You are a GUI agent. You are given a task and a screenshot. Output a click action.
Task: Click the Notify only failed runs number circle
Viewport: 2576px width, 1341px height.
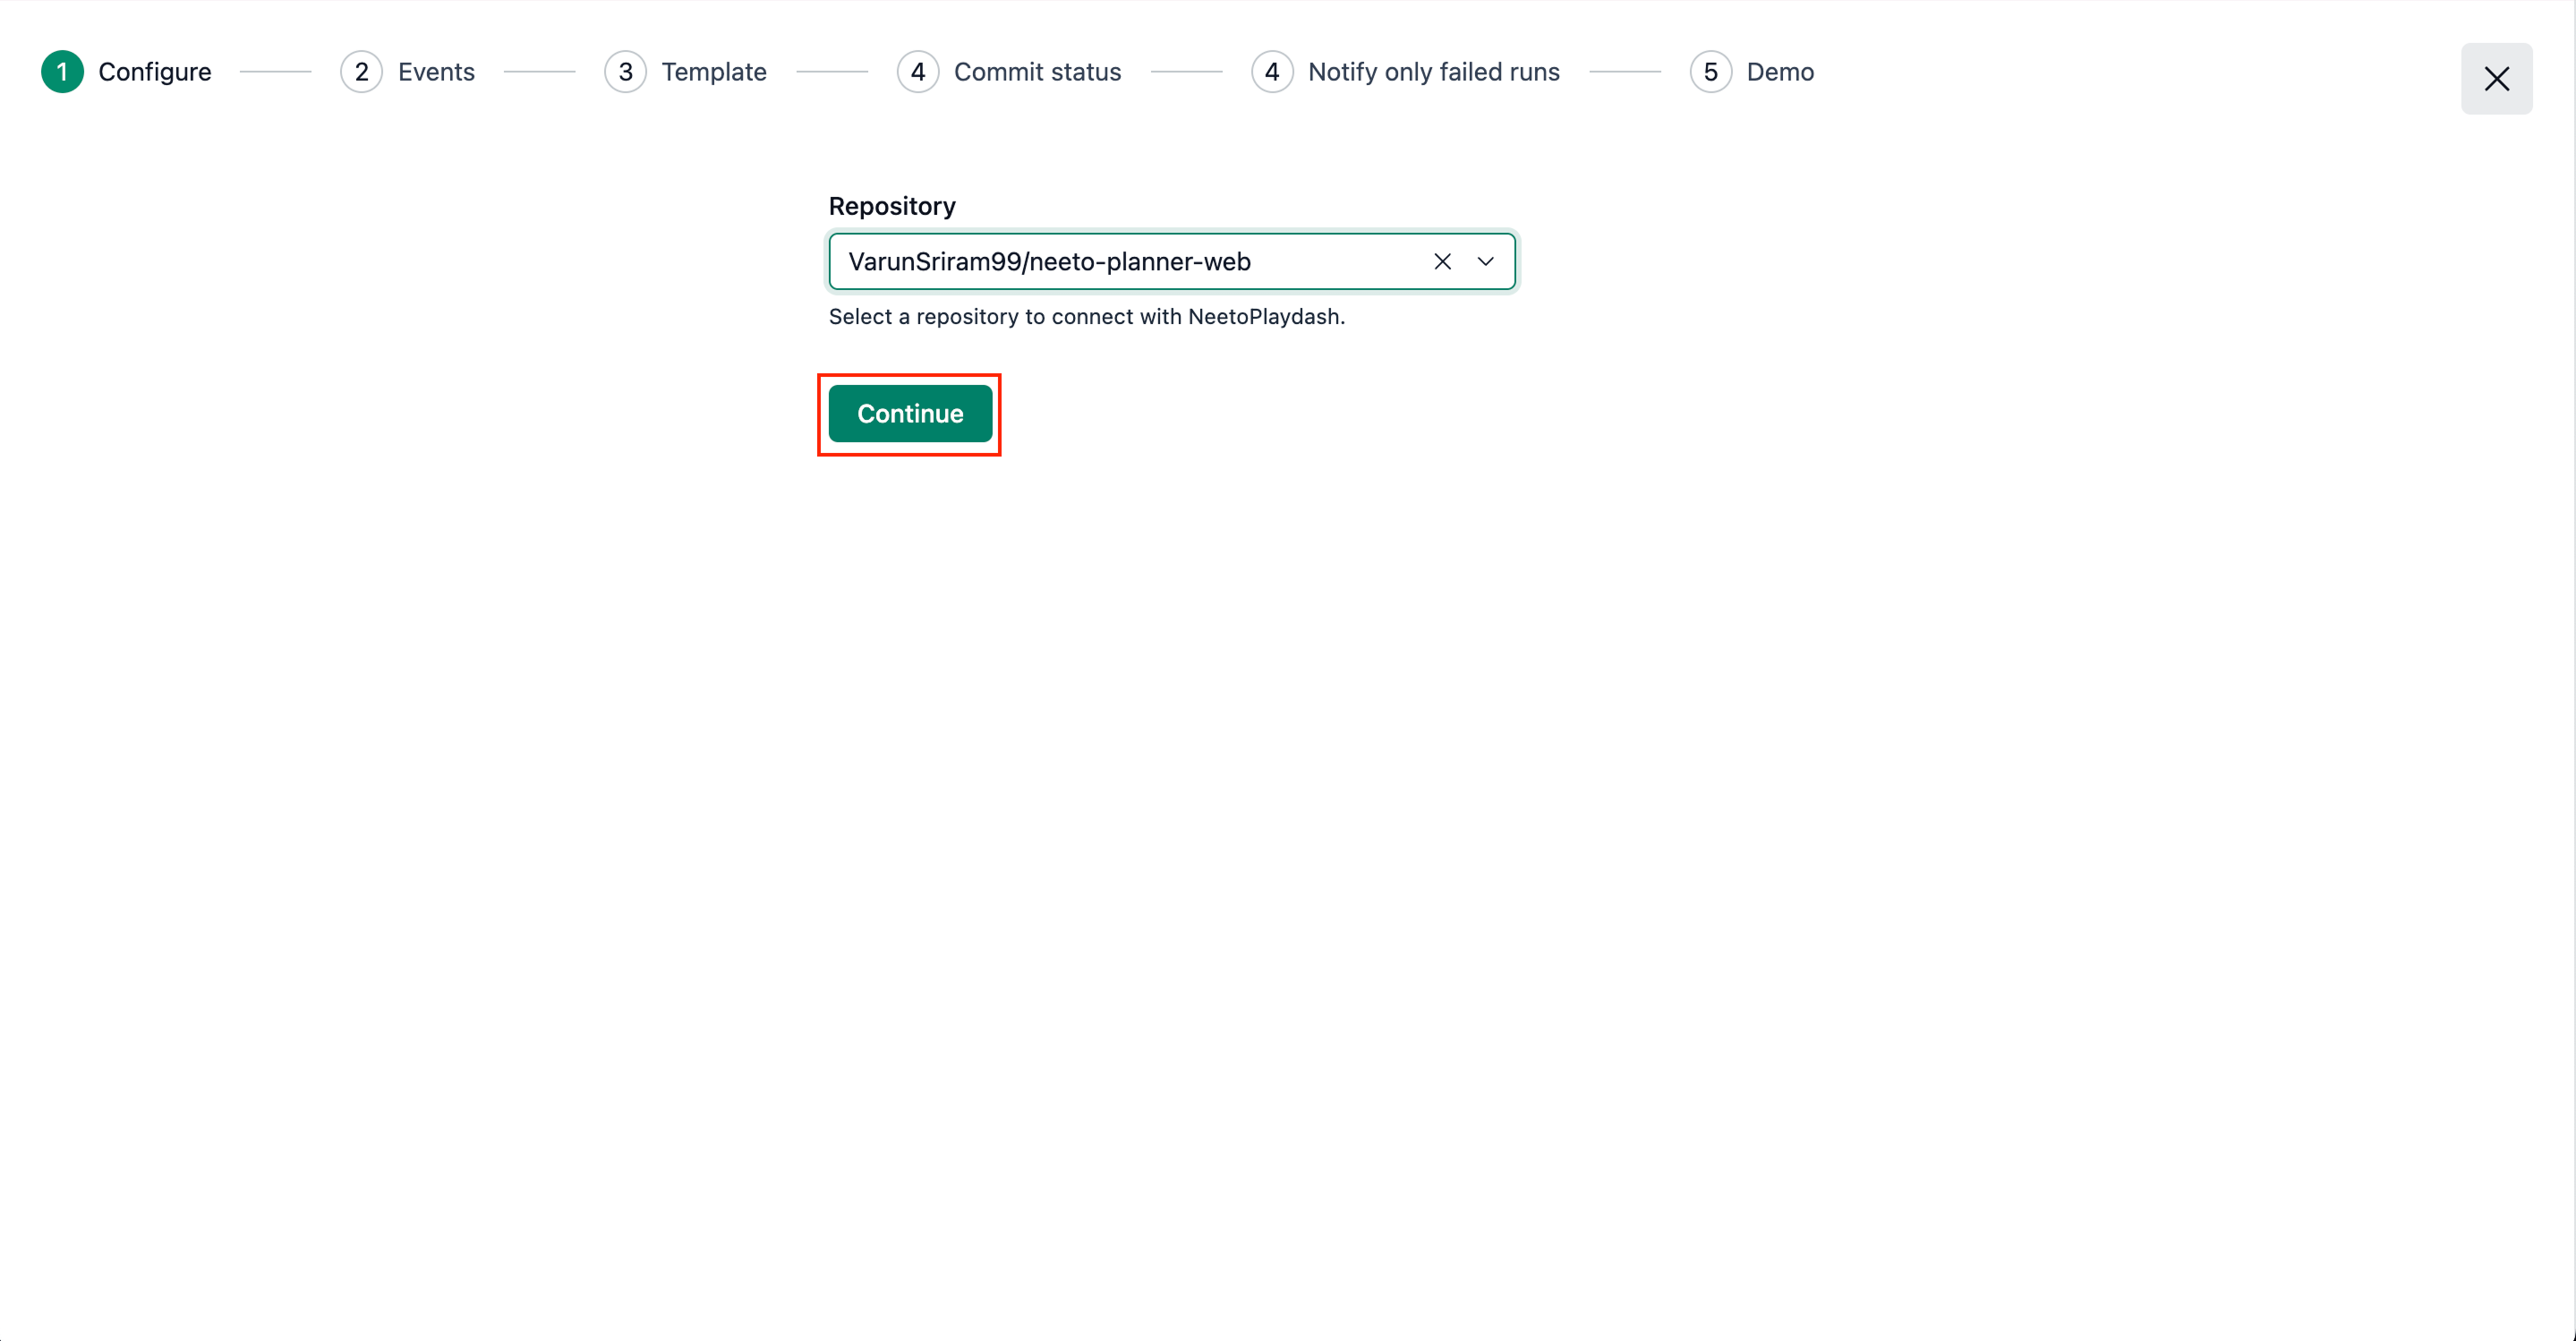click(x=1271, y=72)
